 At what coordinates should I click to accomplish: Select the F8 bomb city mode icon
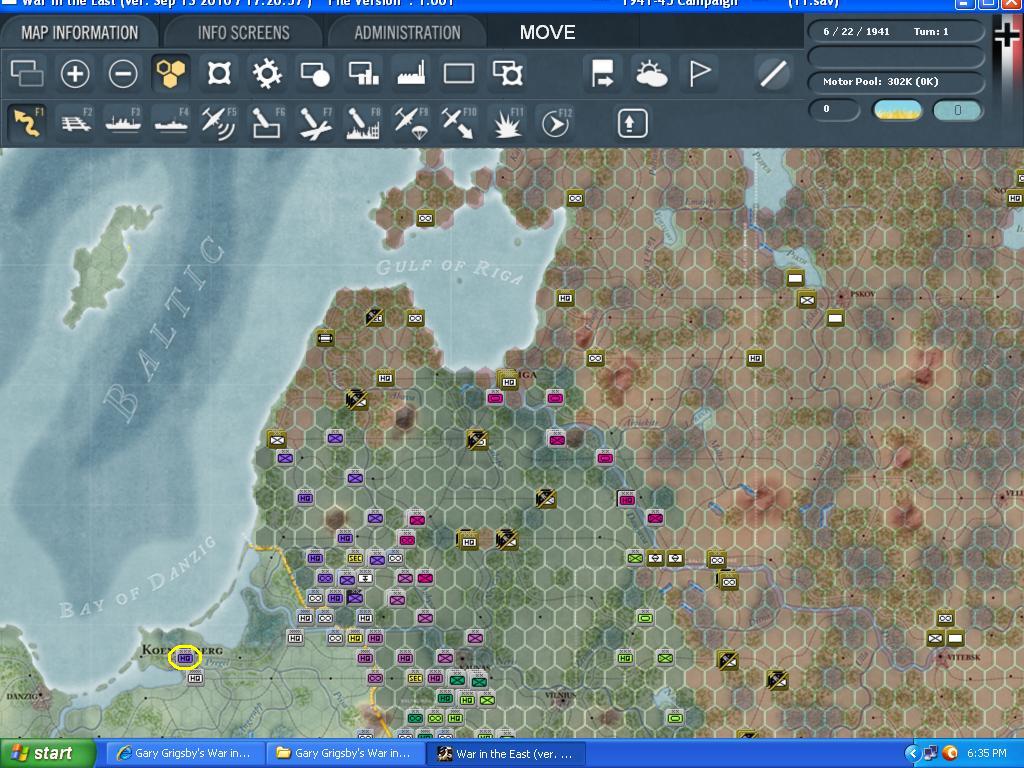point(363,122)
